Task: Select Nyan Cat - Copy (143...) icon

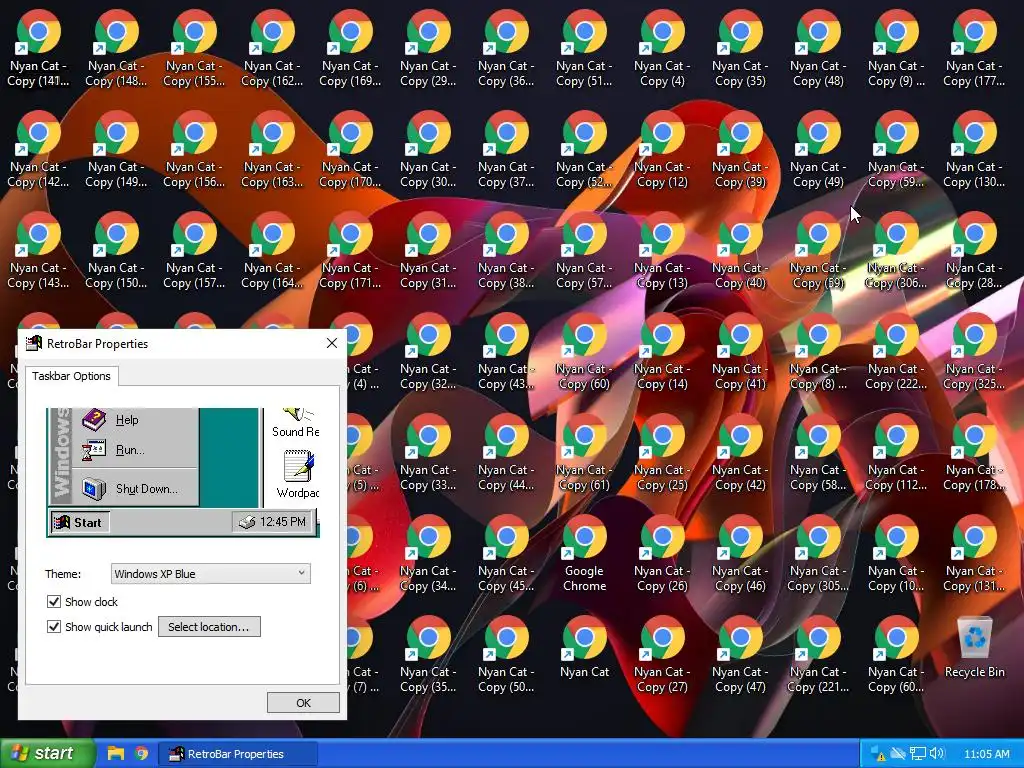Action: coord(38,251)
